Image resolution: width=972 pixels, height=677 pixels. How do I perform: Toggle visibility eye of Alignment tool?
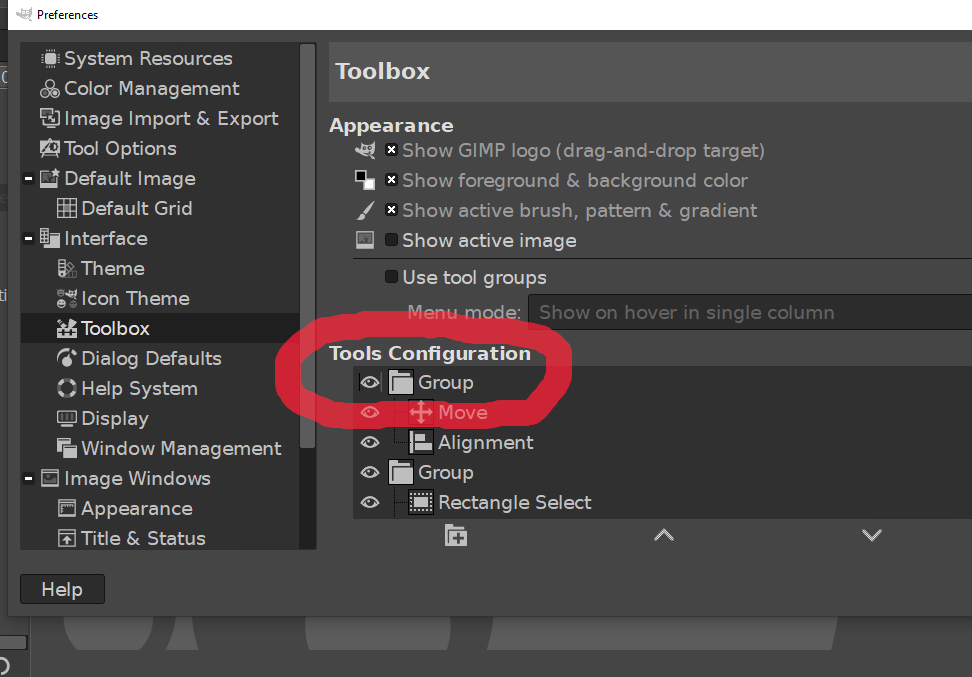[x=370, y=443]
